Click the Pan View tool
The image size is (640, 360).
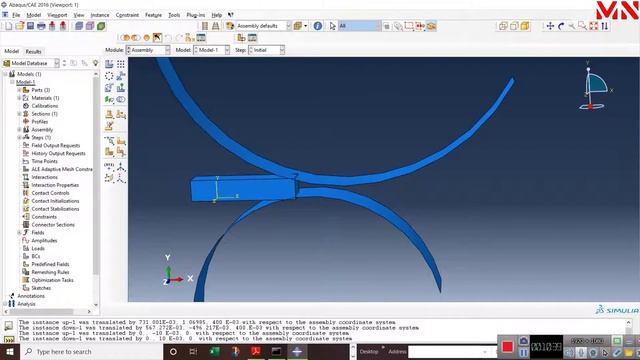(x=550, y=26)
